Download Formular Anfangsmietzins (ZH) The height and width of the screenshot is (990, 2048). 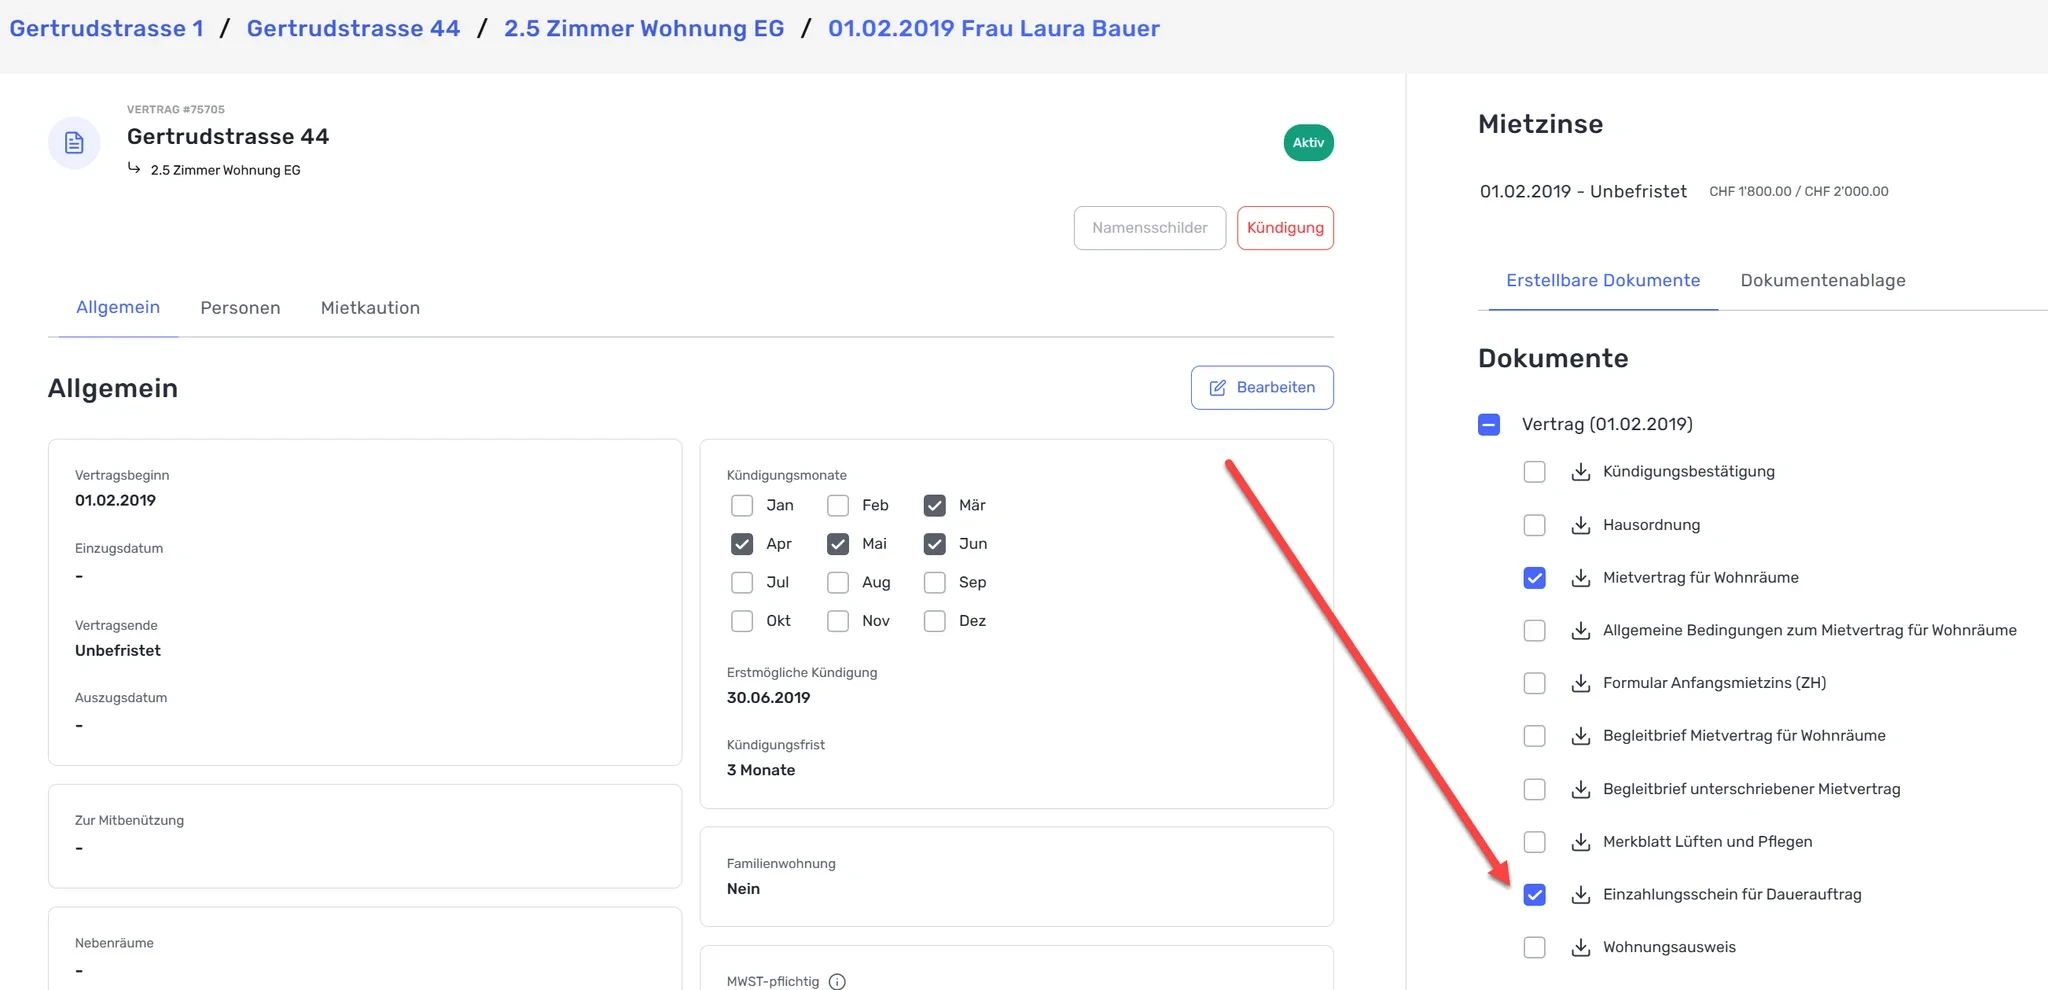1580,683
